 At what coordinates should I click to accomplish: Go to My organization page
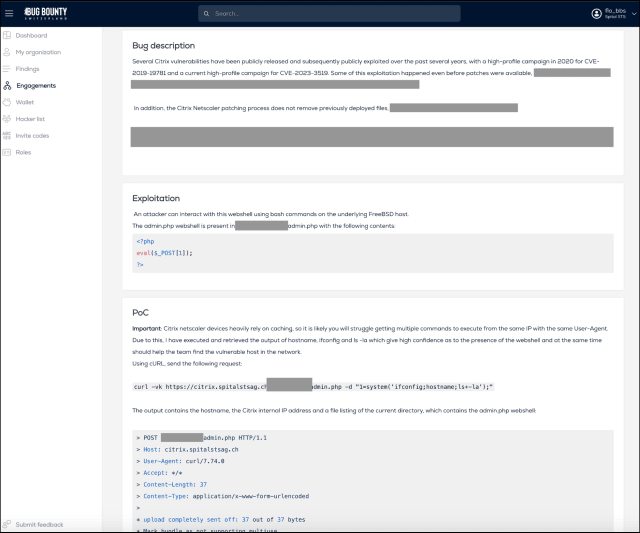38,52
